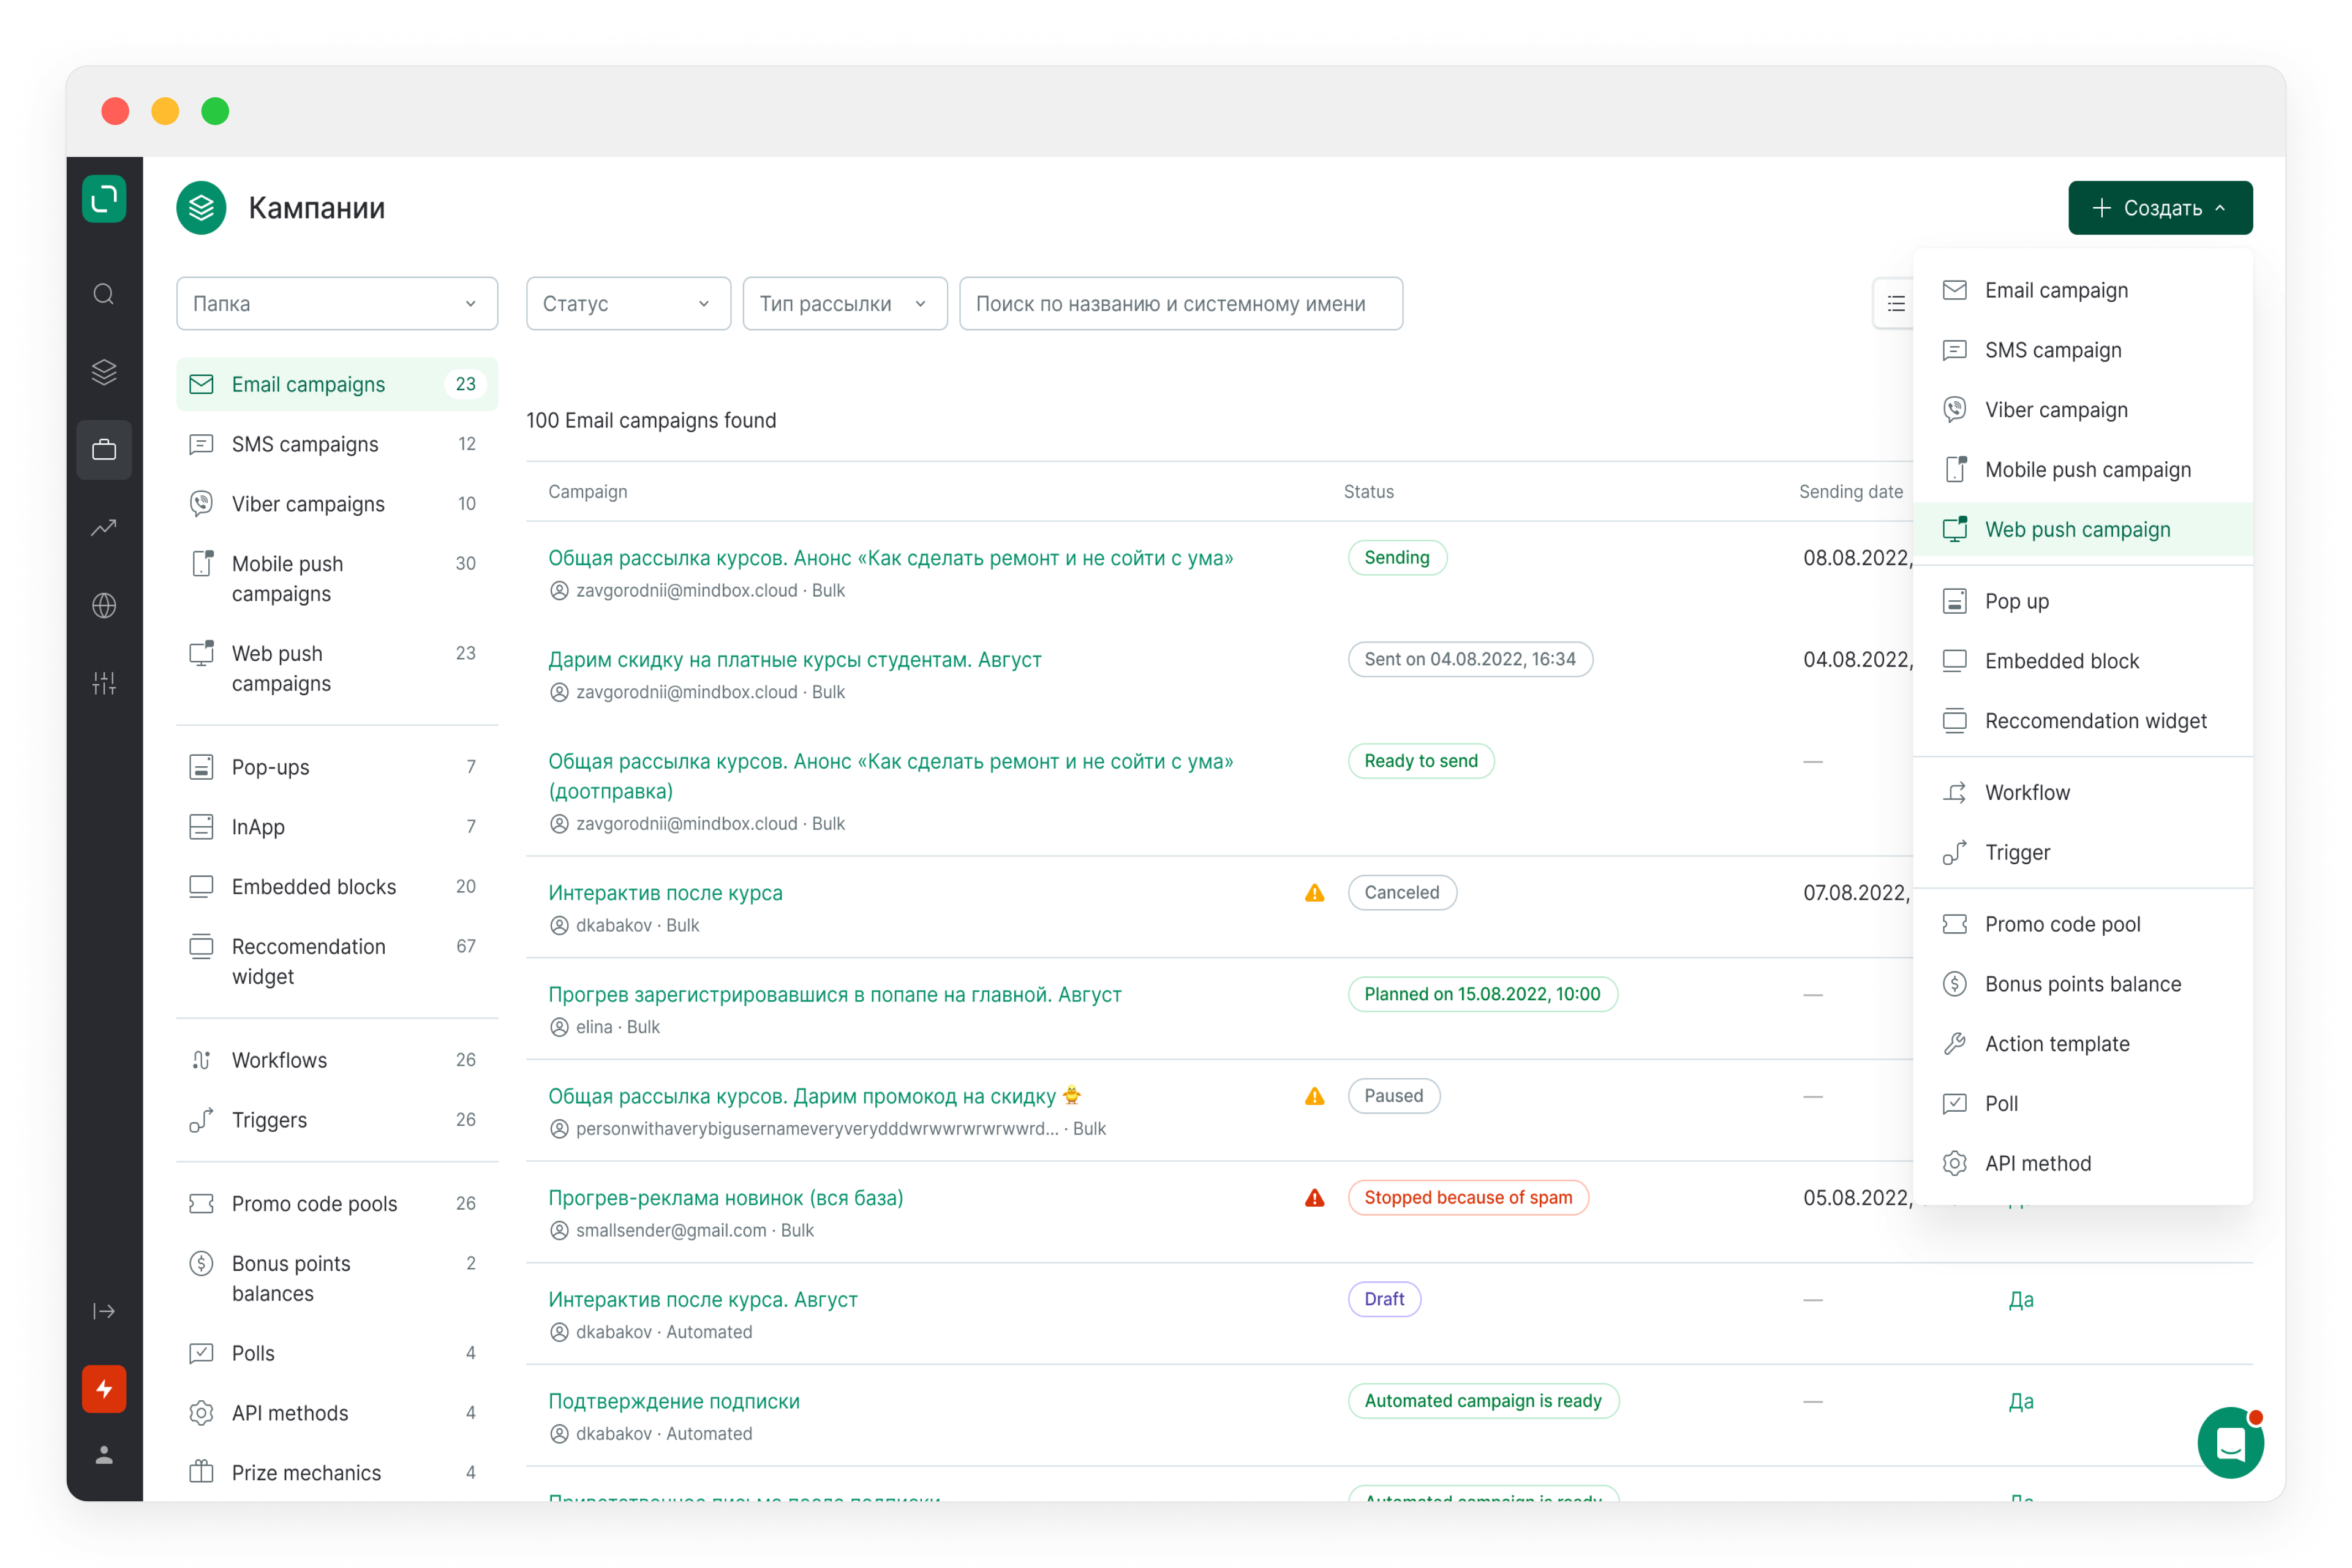The width and height of the screenshot is (2352, 1568).
Task: Click Да link in Подтверждение подписки row
Action: click(2021, 1402)
